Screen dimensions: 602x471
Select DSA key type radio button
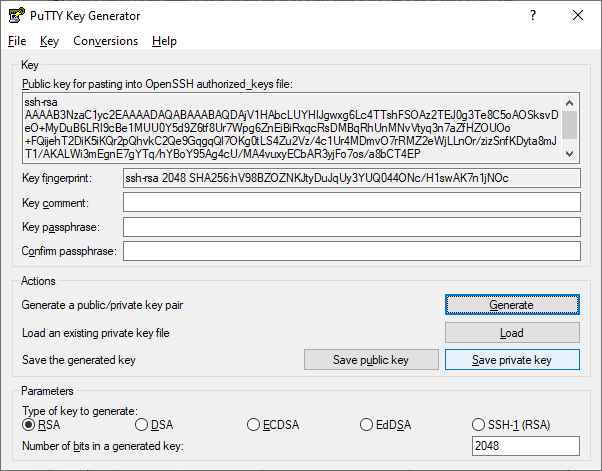(x=141, y=425)
